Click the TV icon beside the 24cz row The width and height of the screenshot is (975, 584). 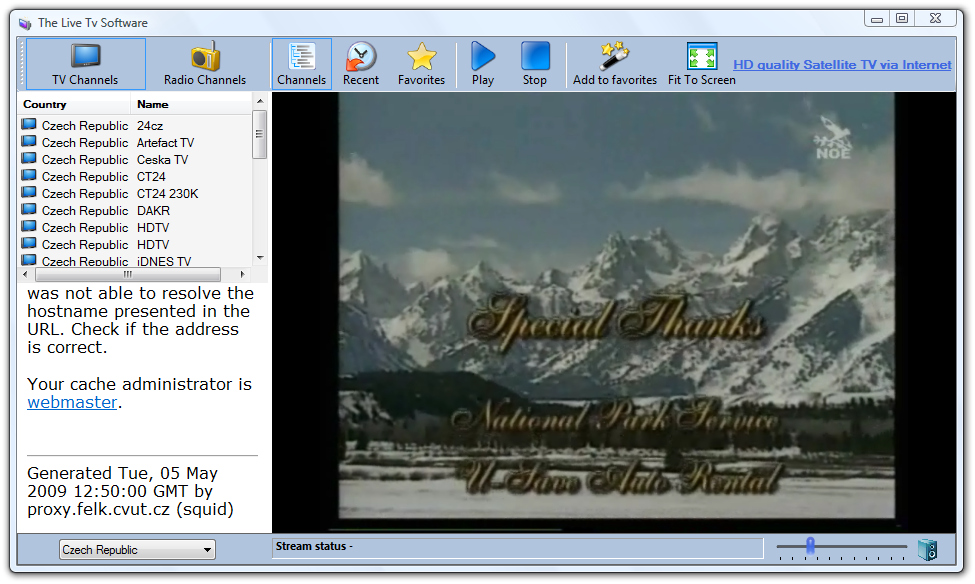[29, 125]
